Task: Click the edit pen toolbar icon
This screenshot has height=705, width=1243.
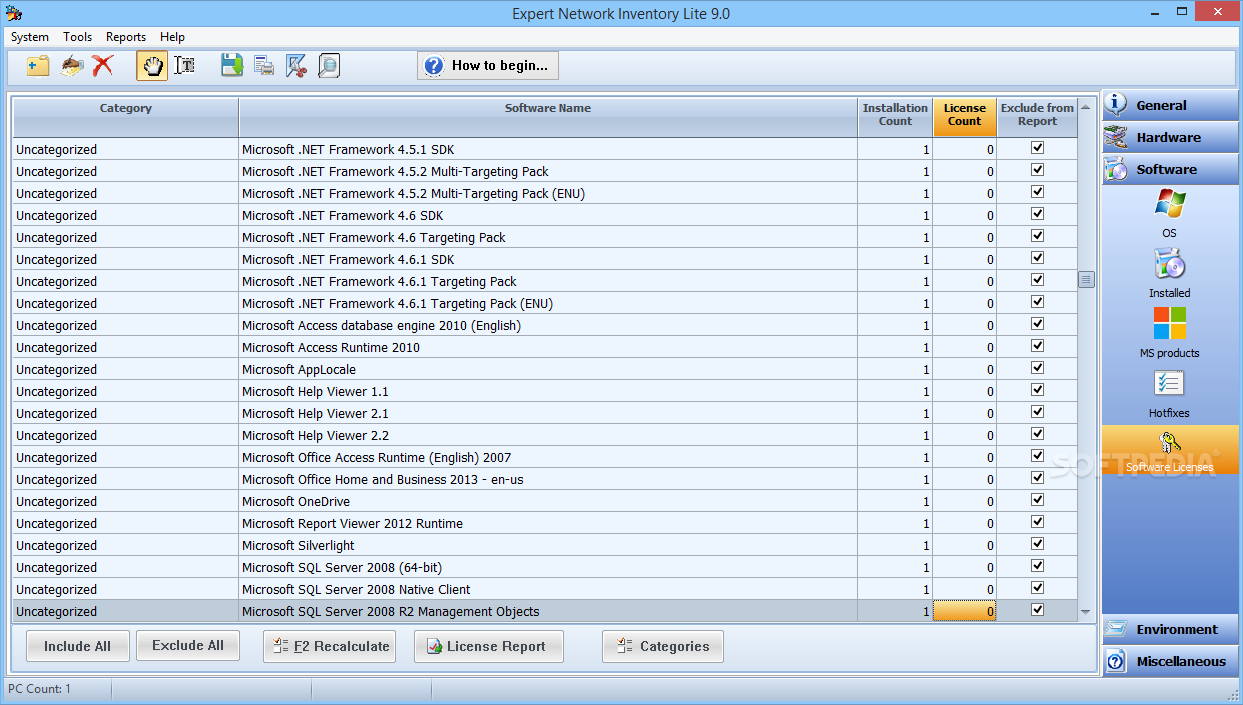Action: tap(71, 66)
